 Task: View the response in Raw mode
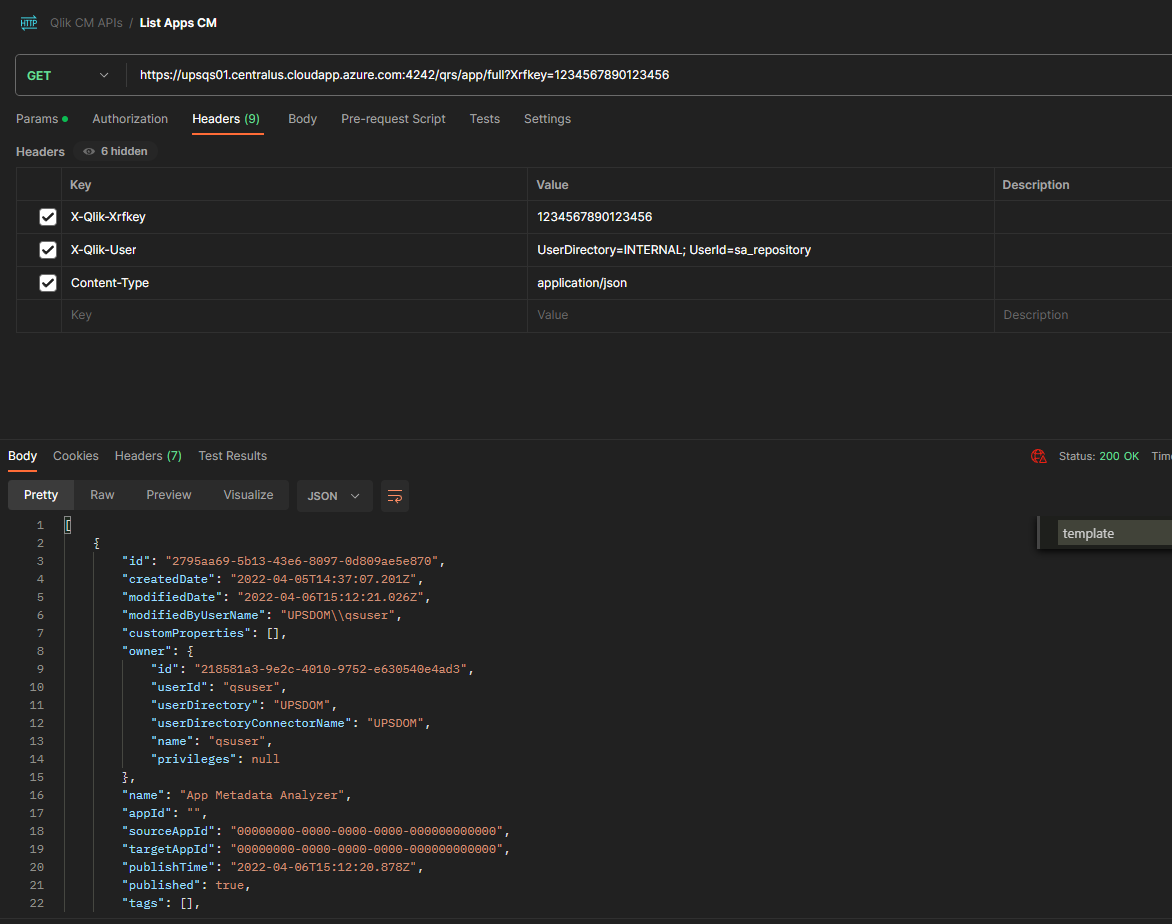(x=101, y=494)
